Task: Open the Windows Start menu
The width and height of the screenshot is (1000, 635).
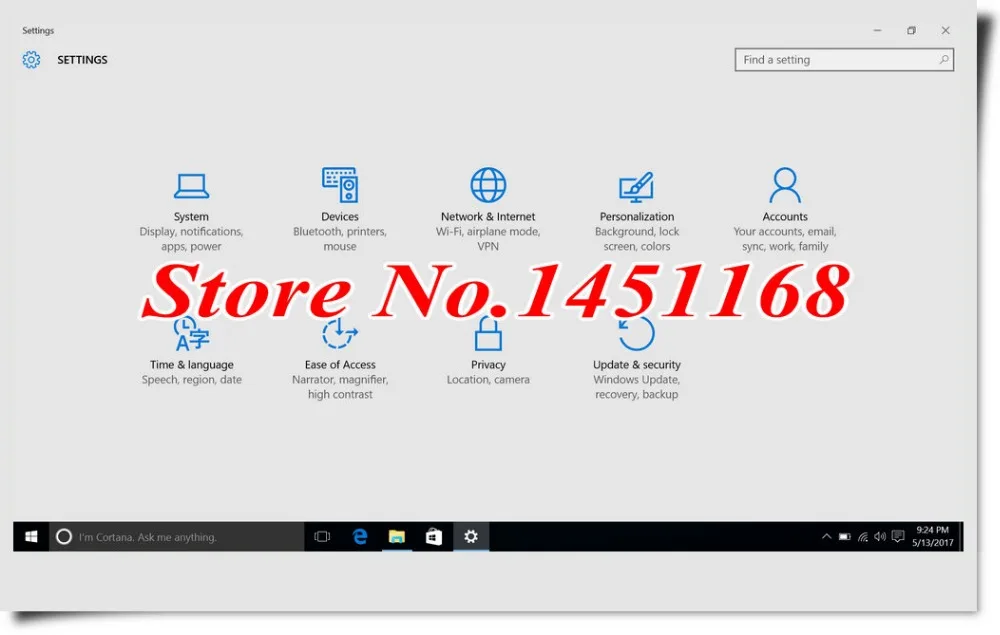Action: 31,537
